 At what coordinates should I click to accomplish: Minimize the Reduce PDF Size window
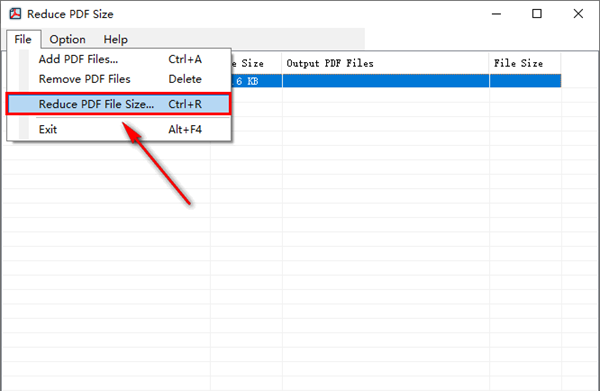pos(496,14)
